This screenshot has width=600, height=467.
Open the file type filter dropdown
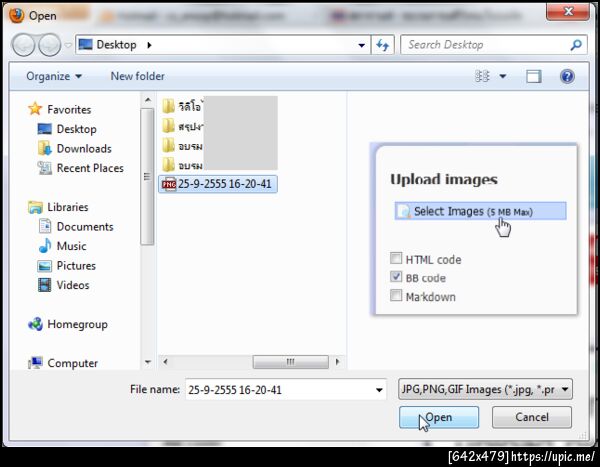coord(485,389)
